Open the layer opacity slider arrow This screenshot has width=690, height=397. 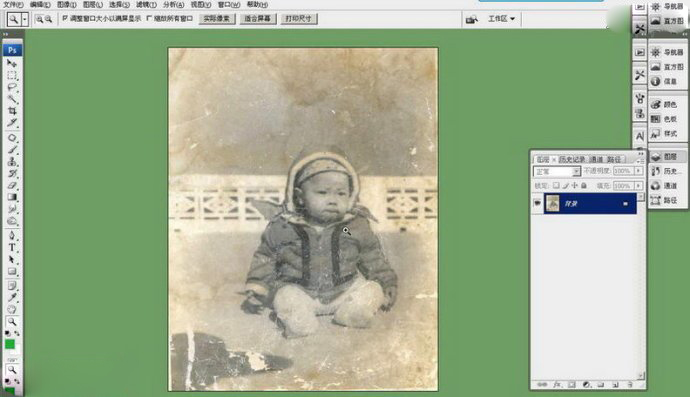pos(639,171)
